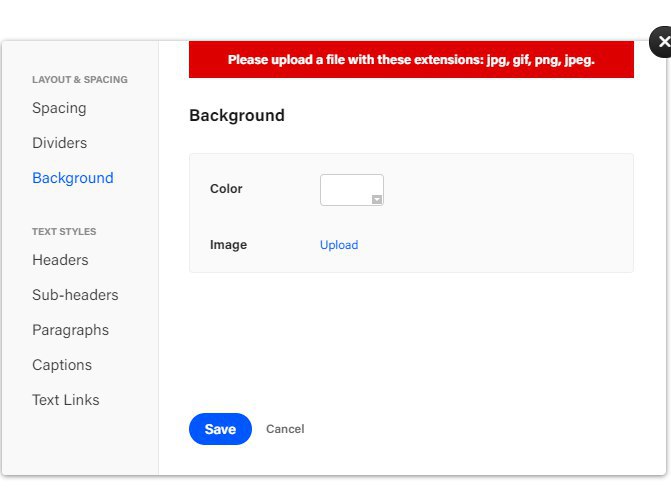Open the Dividers settings
The width and height of the screenshot is (671, 499).
(59, 143)
